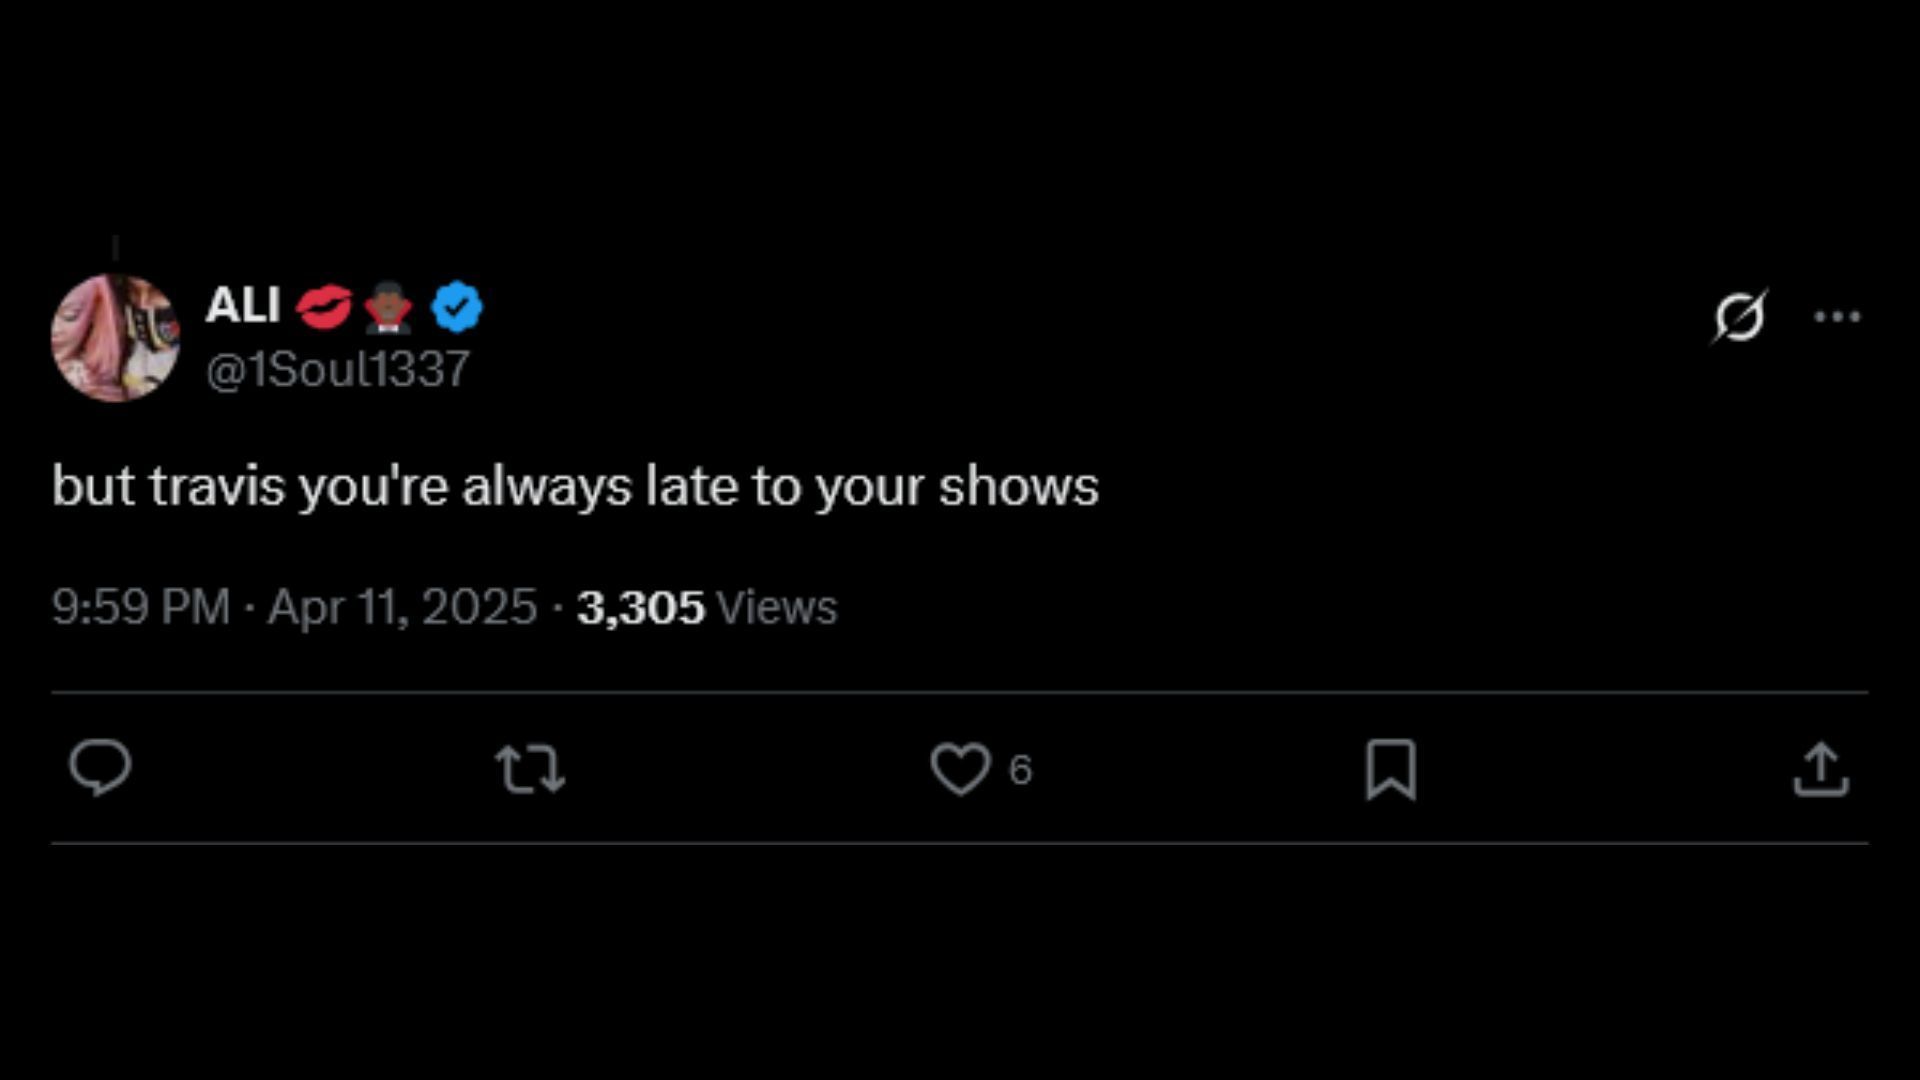Click the display name ALI
The height and width of the screenshot is (1080, 1920).
(243, 305)
